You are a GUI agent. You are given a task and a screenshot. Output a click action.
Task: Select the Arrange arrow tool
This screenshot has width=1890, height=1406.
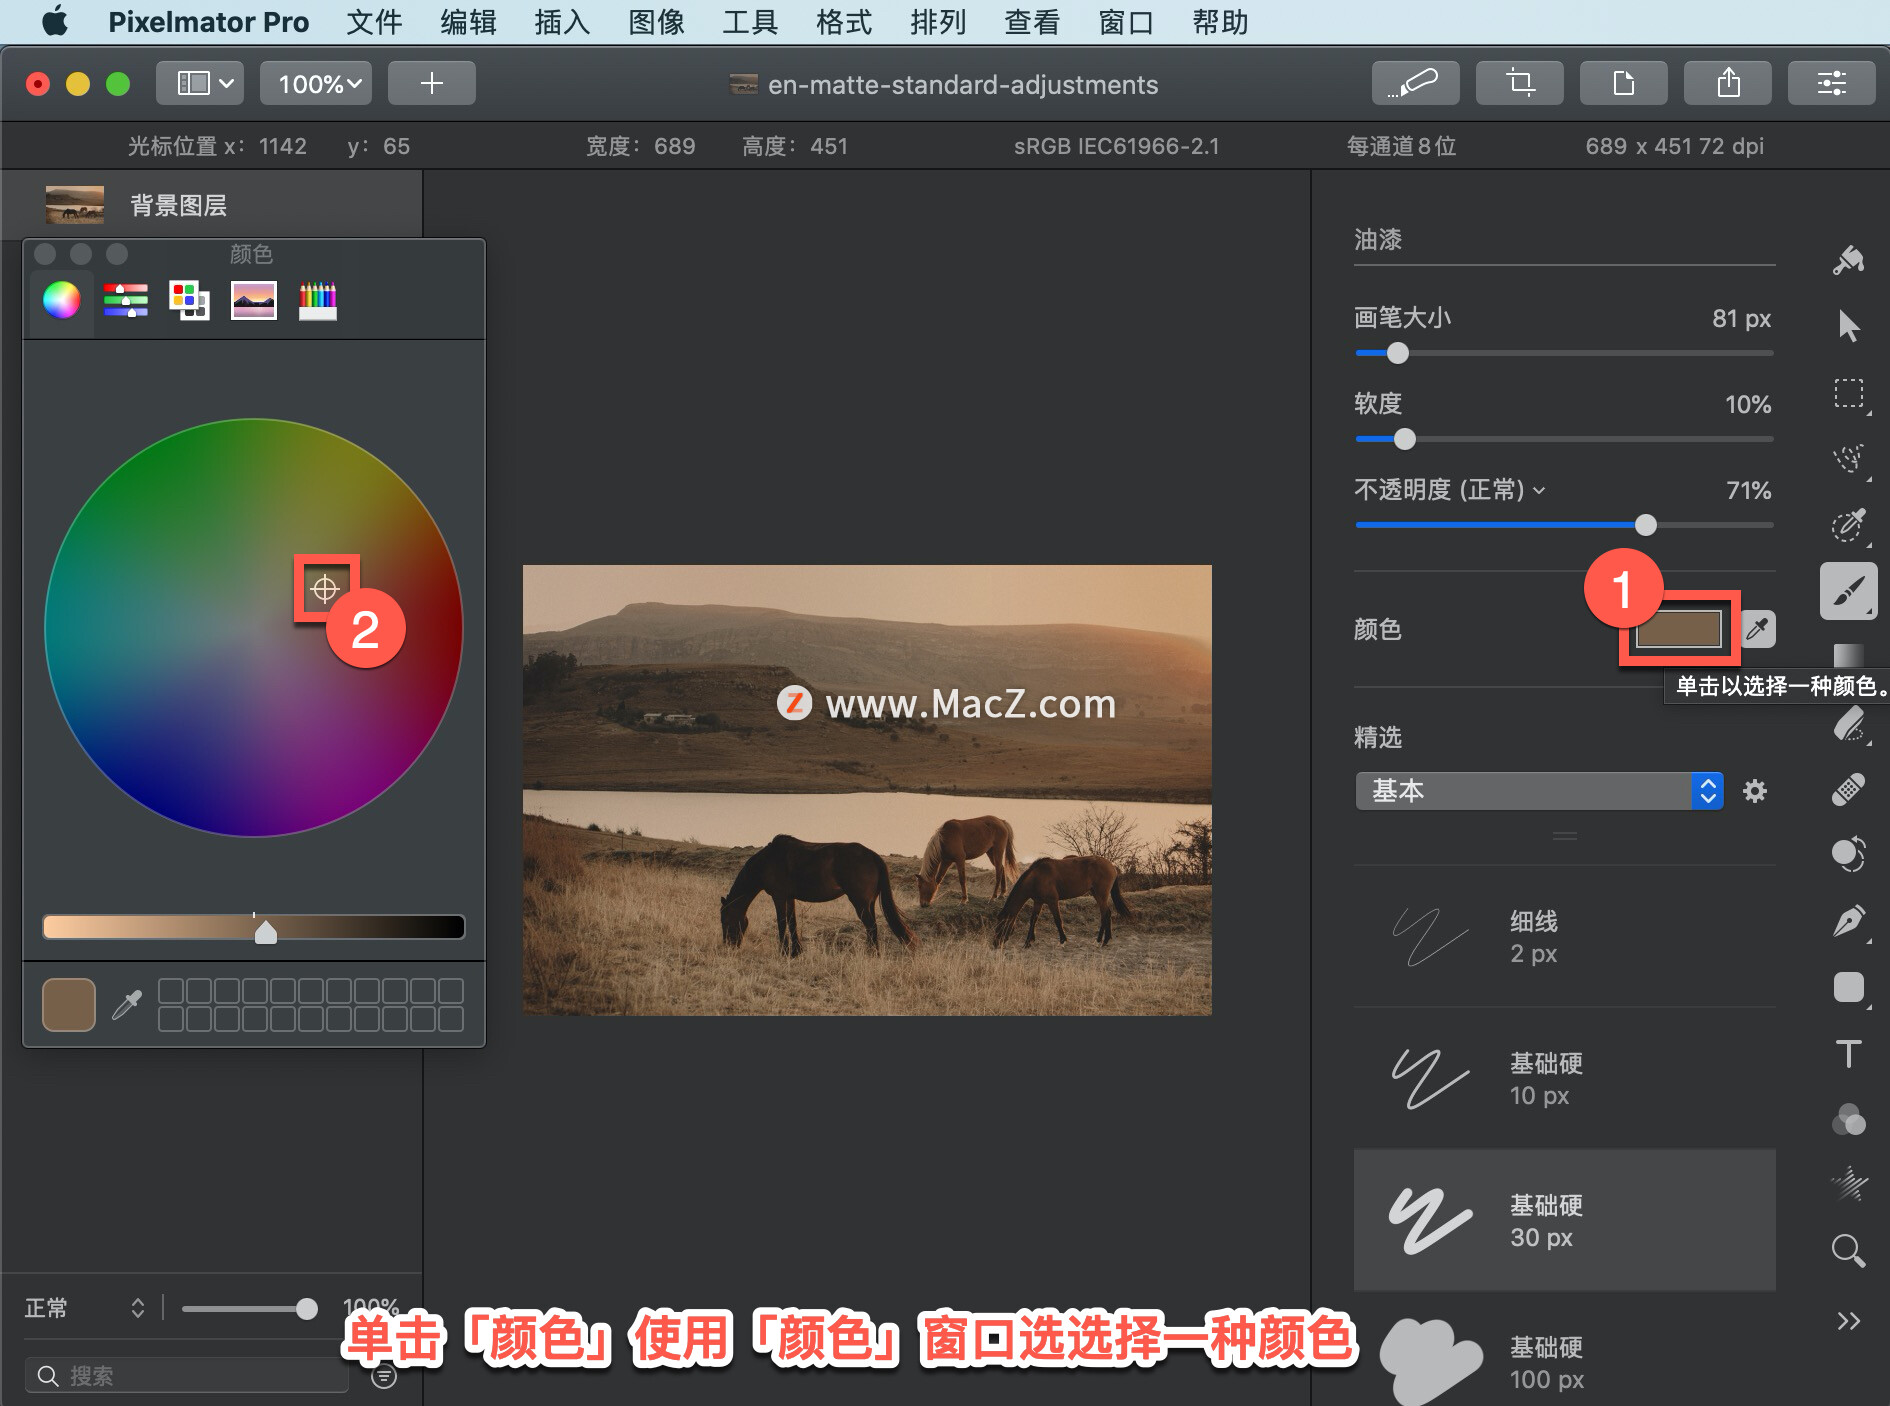(1848, 326)
